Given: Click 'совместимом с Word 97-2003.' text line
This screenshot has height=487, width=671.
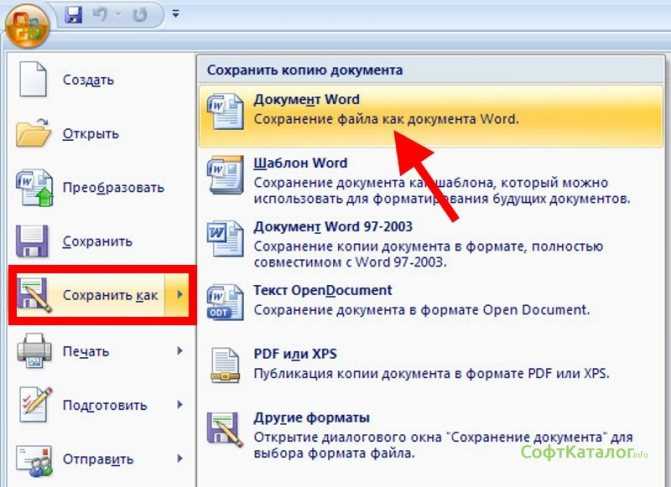Looking at the screenshot, I should (350, 262).
